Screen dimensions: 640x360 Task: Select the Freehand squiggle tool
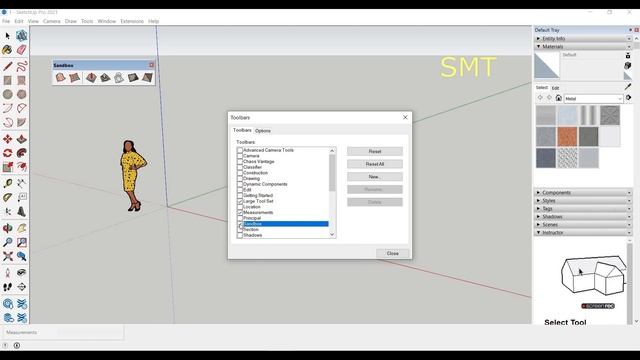coord(22,66)
